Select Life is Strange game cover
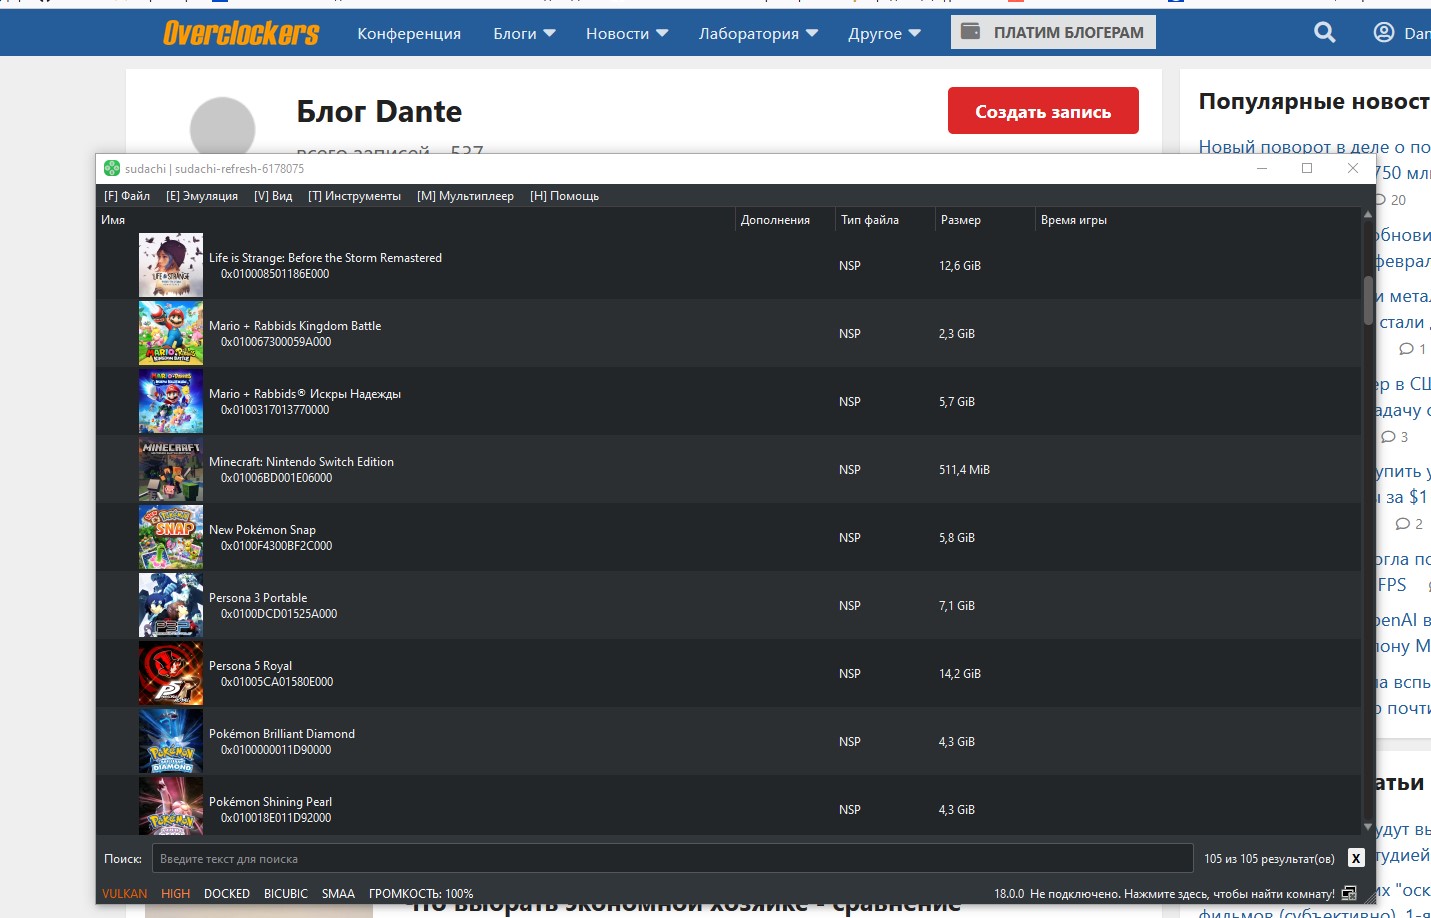This screenshot has height=918, width=1431. point(171,265)
